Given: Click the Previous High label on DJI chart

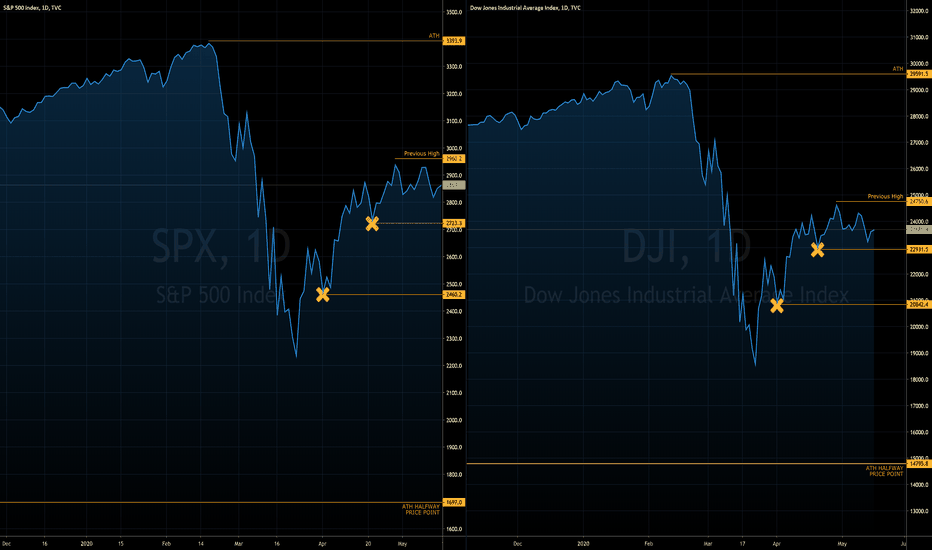Looking at the screenshot, I should tap(885, 196).
